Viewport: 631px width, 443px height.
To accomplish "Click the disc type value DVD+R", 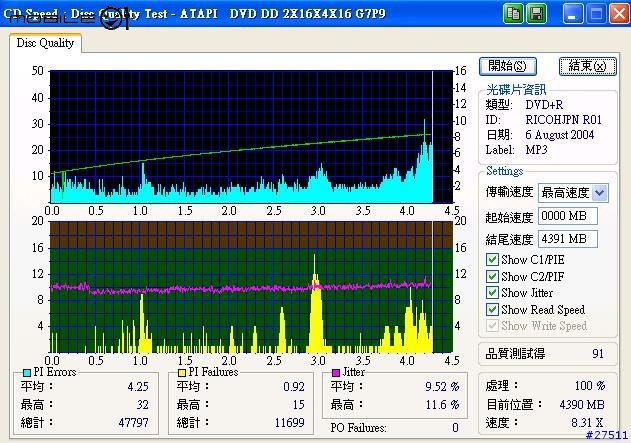I will click(x=544, y=105).
